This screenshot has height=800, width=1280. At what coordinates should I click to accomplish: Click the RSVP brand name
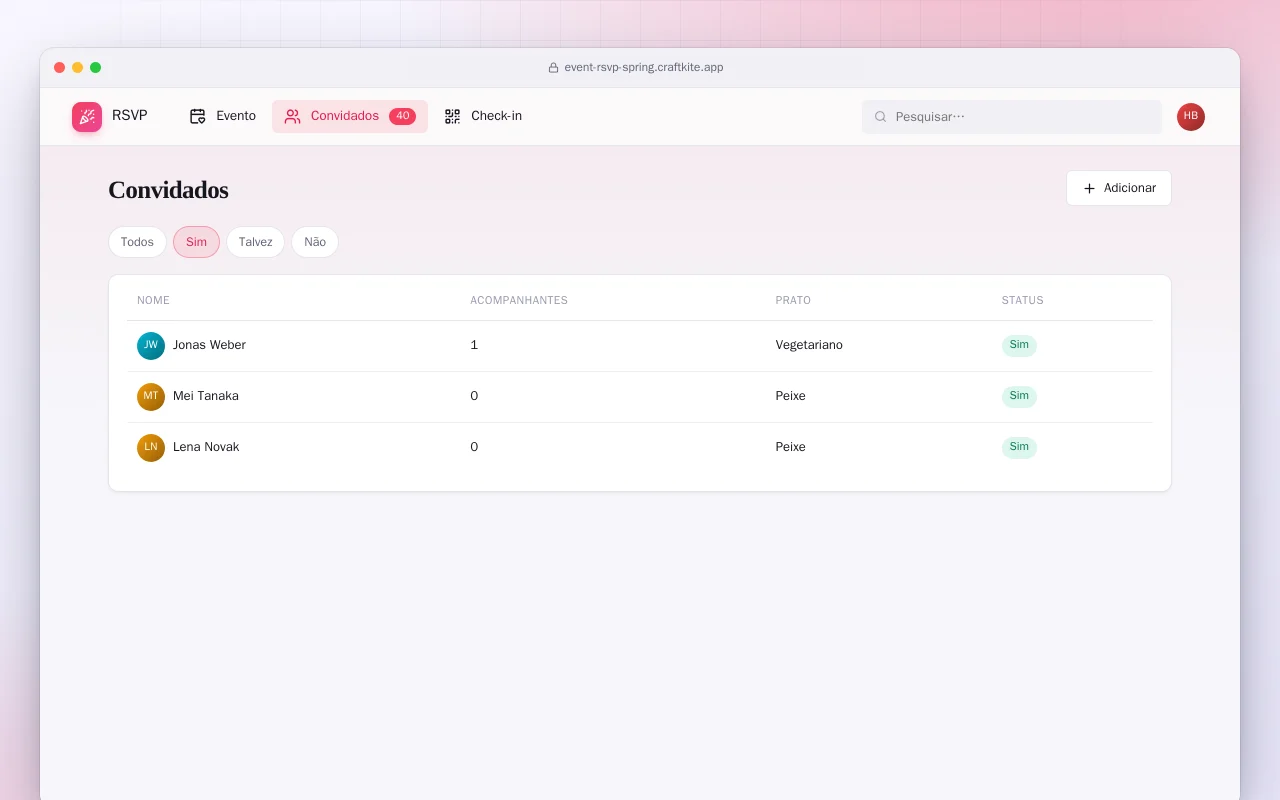pyautogui.click(x=130, y=116)
